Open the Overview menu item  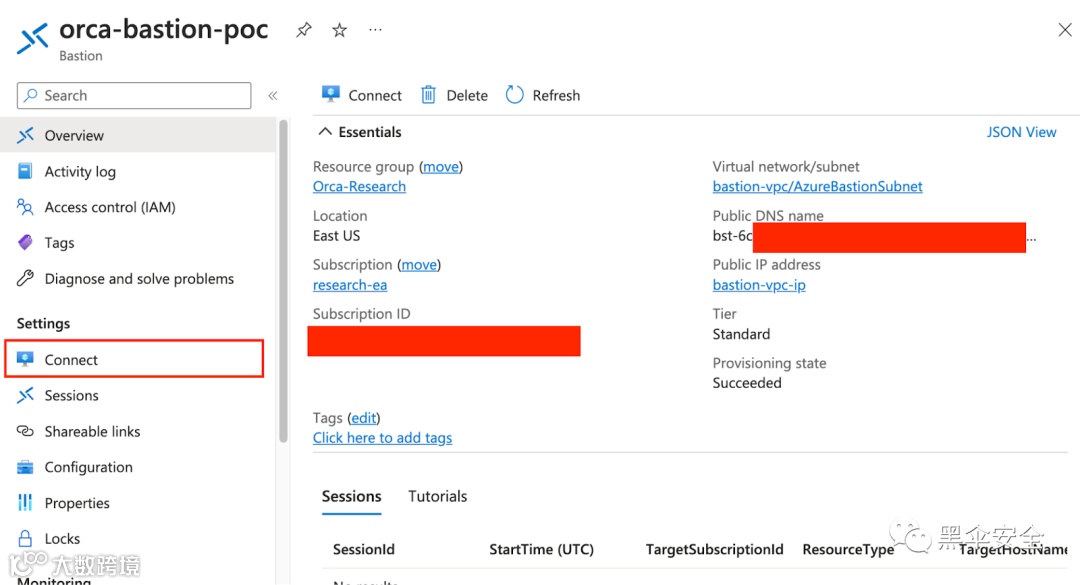[138, 135]
